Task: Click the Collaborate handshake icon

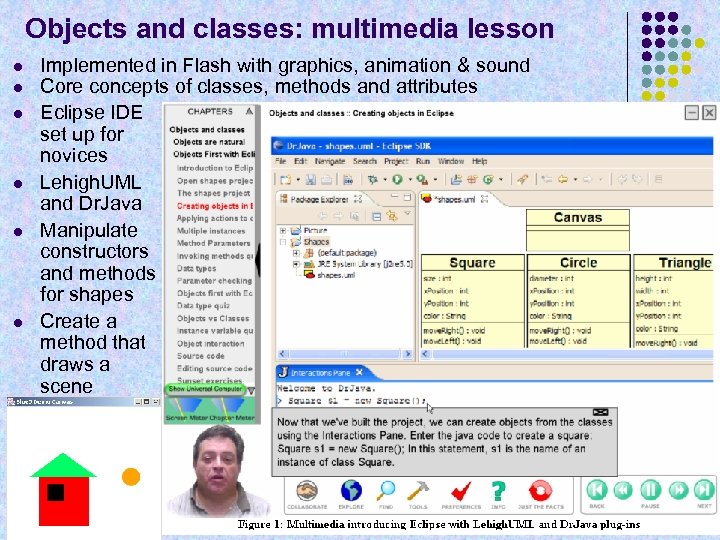Action: pyautogui.click(x=307, y=490)
